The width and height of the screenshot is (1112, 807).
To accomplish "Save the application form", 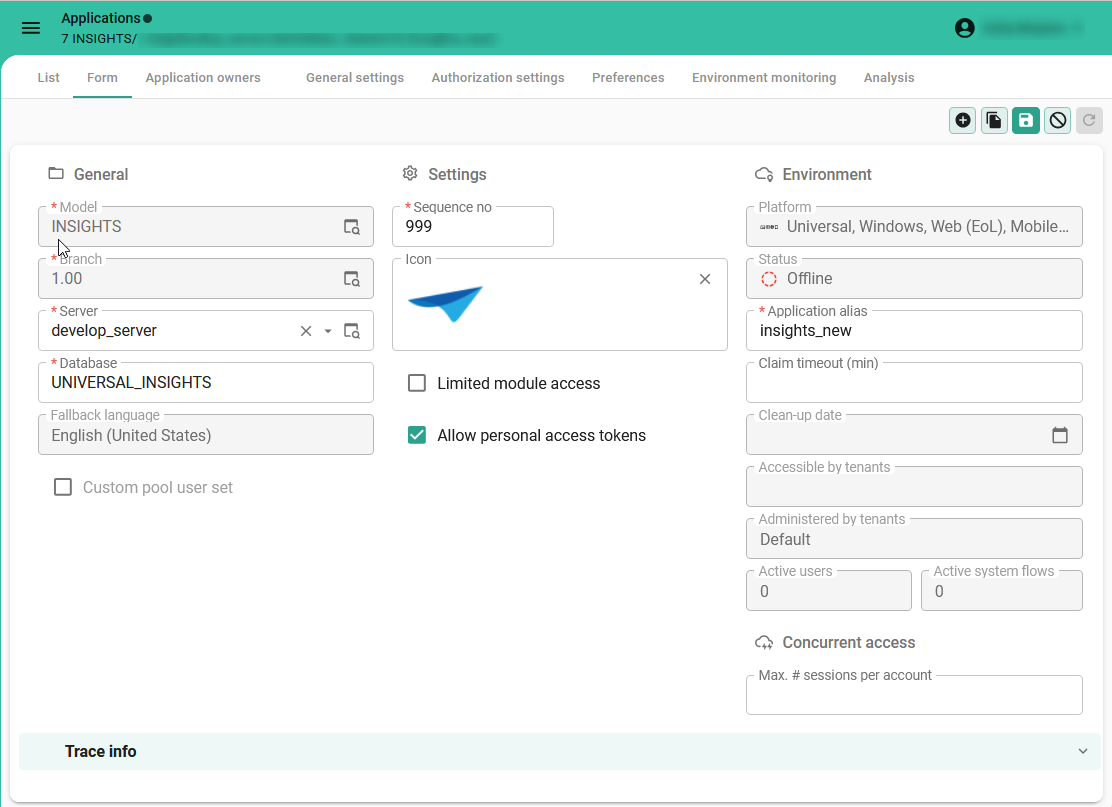I will (1026, 120).
